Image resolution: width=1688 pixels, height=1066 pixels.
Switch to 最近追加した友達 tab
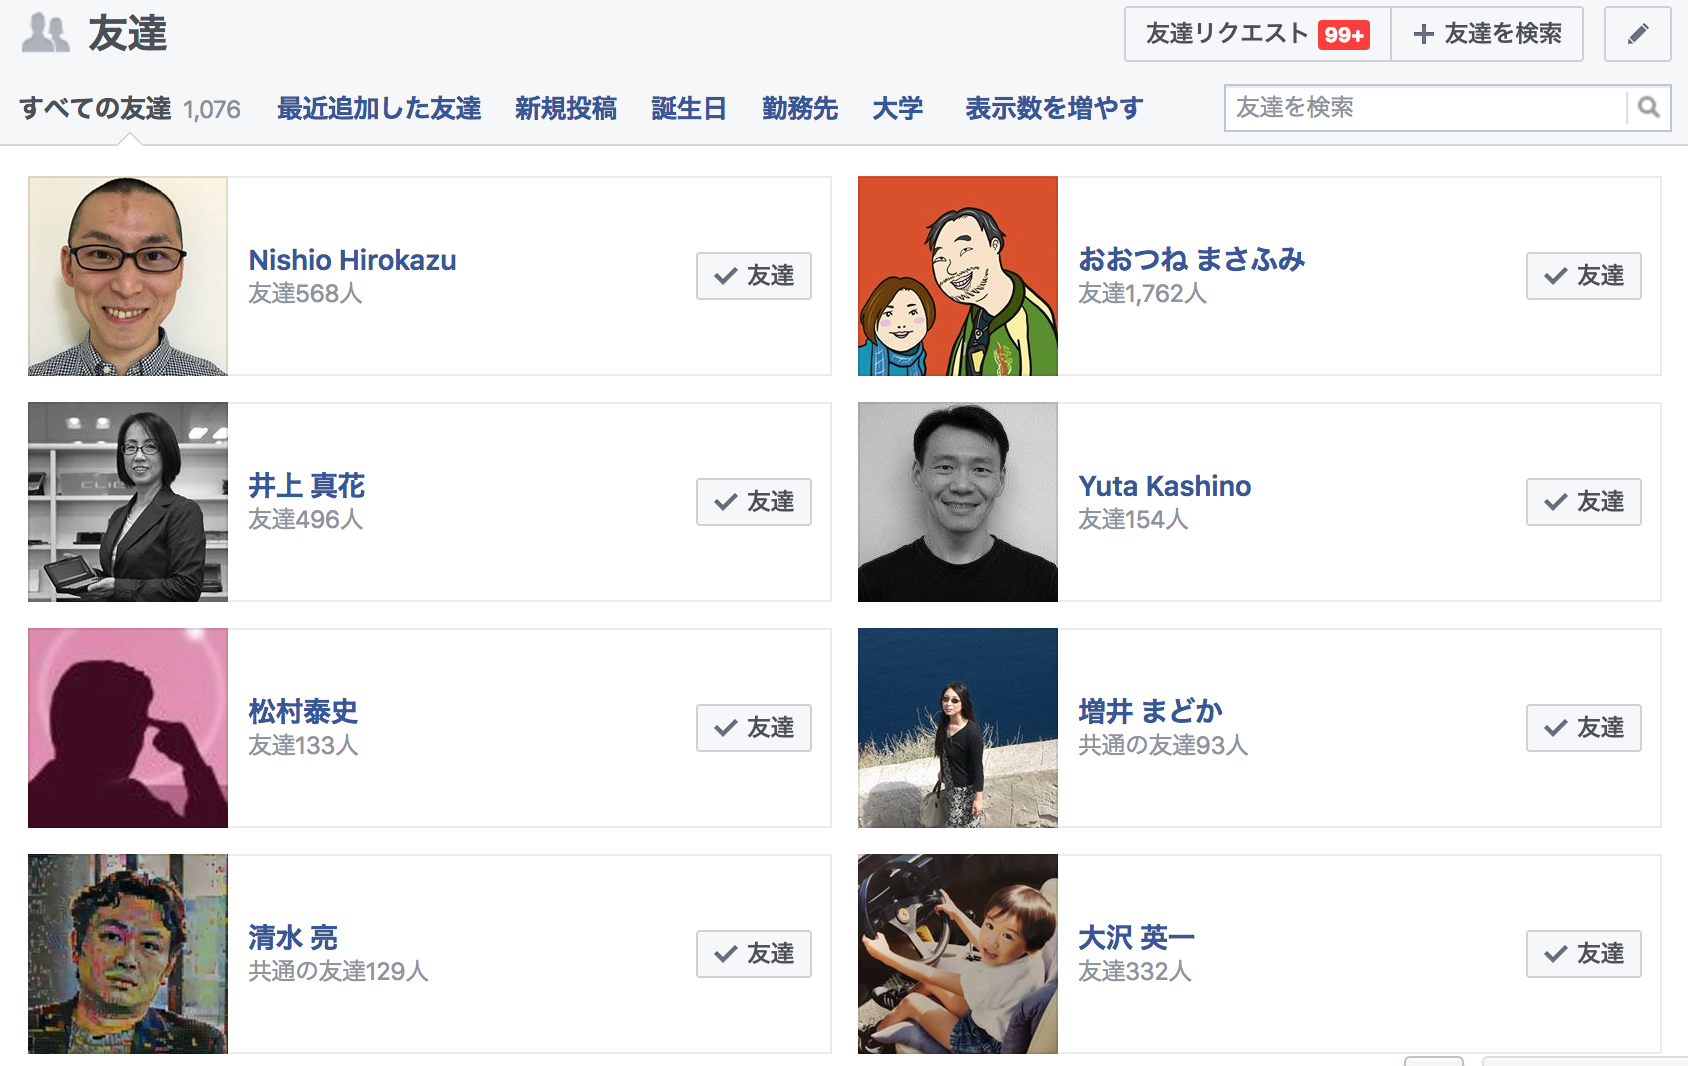click(x=379, y=108)
